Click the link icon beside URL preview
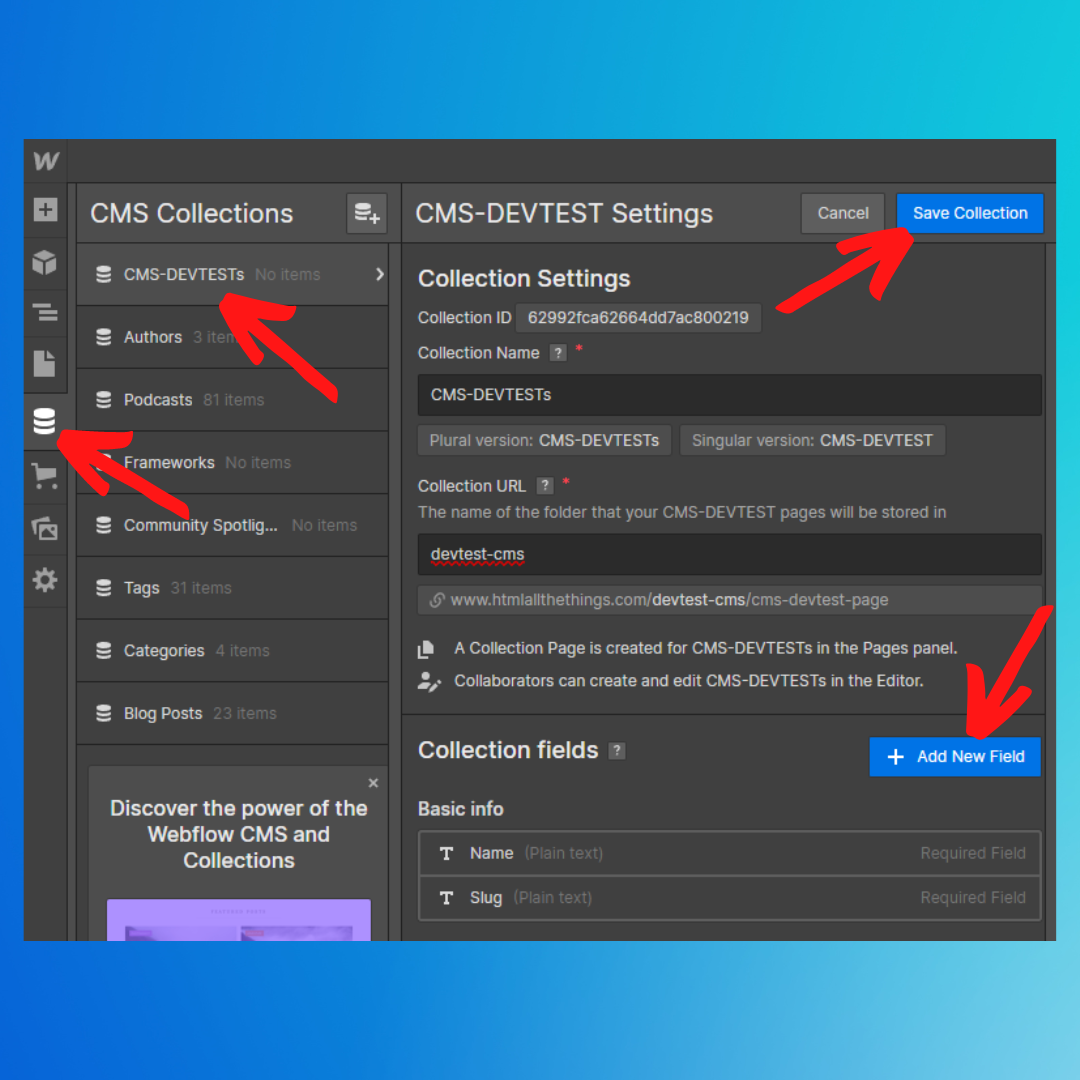1080x1080 pixels. 437,600
